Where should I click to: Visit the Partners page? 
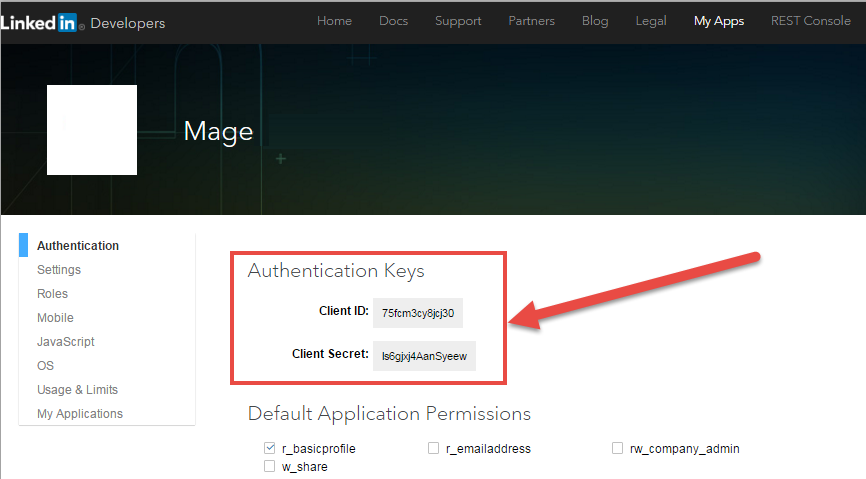tap(531, 21)
